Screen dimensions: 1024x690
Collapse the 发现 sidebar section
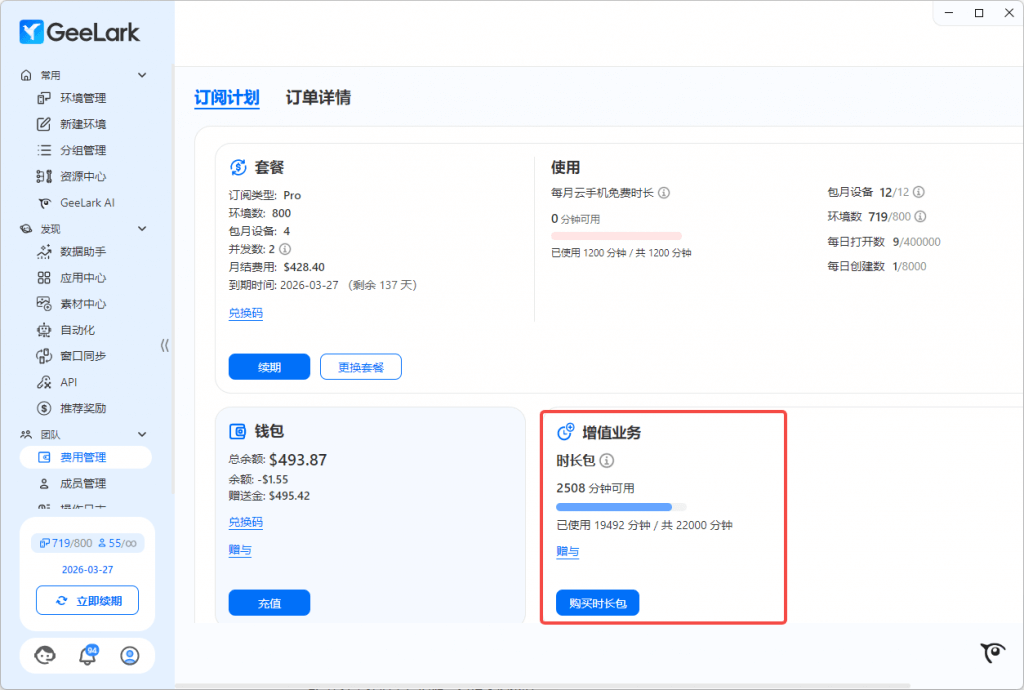click(x=142, y=229)
